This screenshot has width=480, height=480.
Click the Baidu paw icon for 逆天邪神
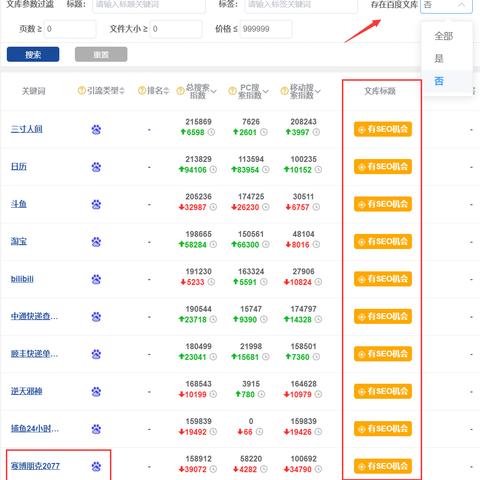pos(96,392)
